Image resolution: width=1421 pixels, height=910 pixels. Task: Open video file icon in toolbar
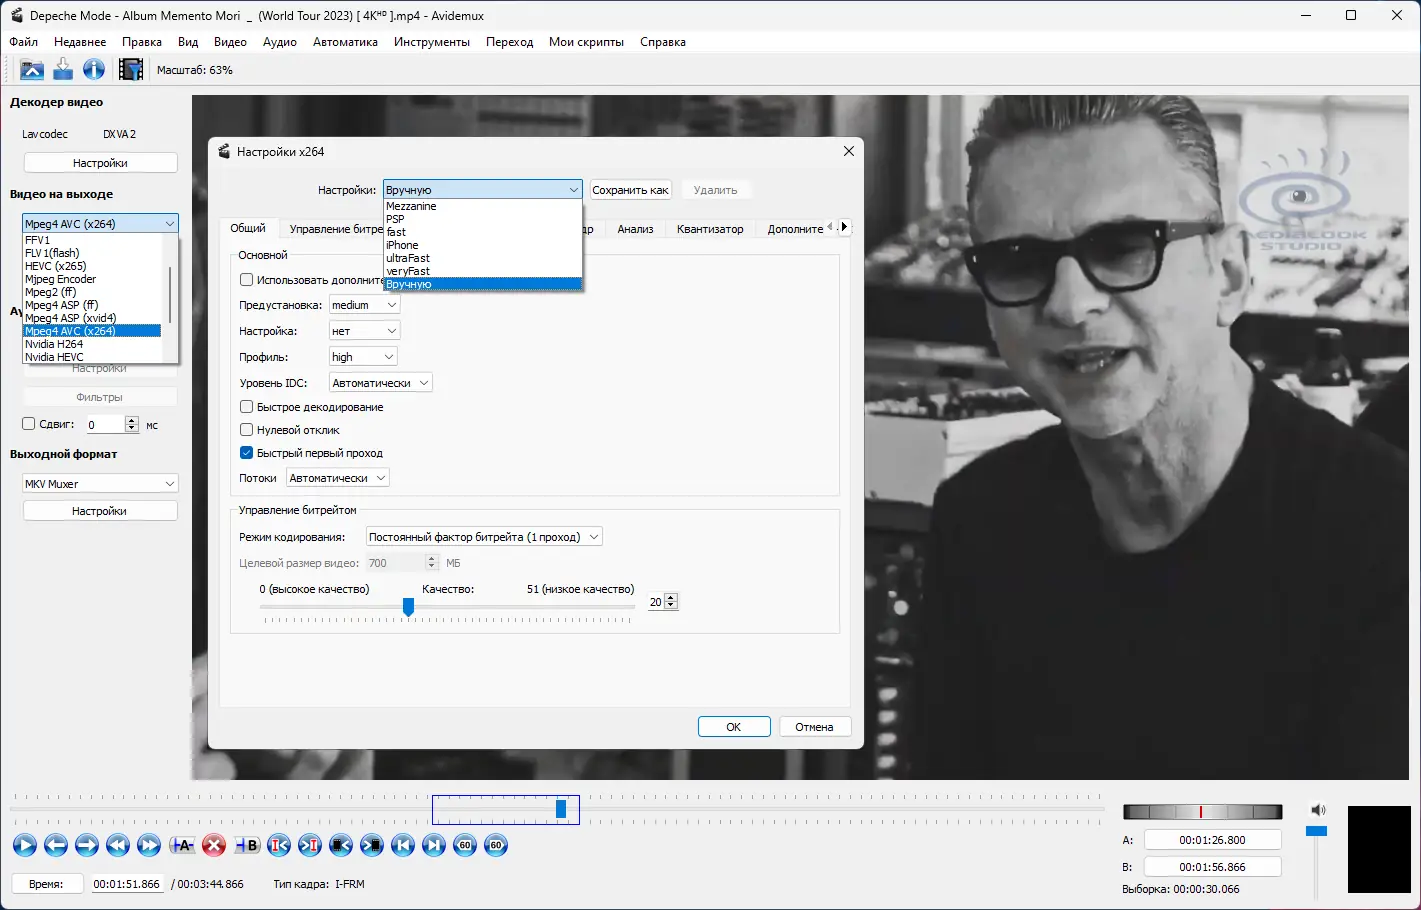pyautogui.click(x=32, y=70)
